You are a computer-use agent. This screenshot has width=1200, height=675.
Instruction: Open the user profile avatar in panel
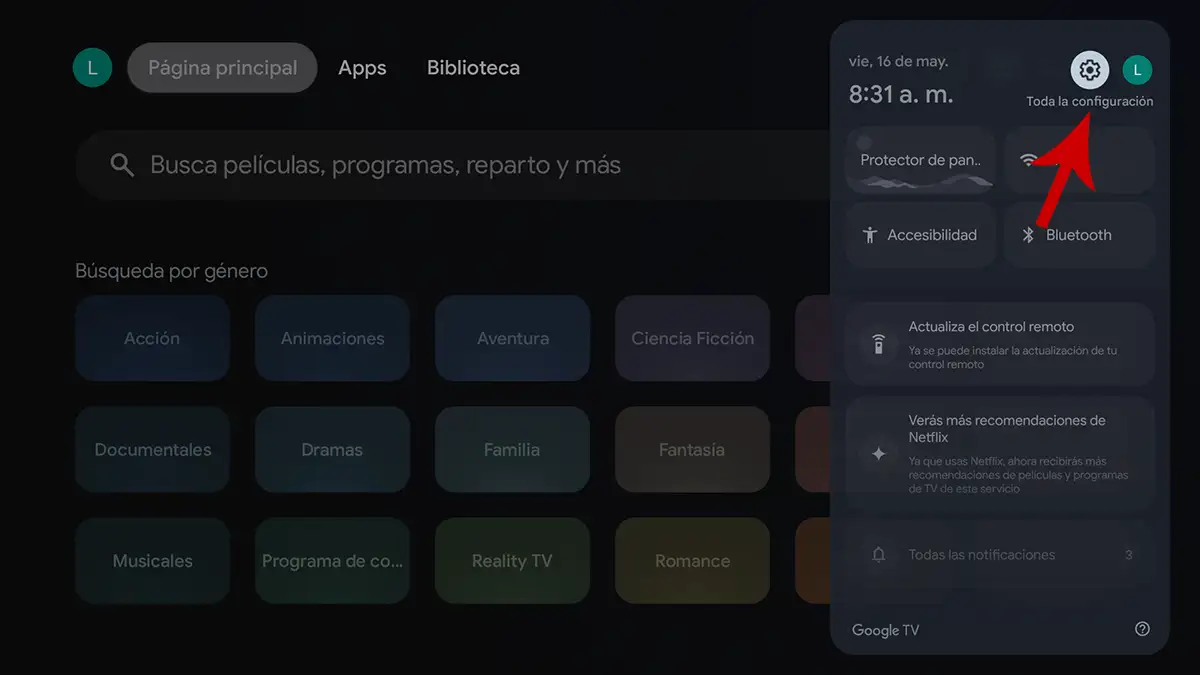(x=1137, y=70)
